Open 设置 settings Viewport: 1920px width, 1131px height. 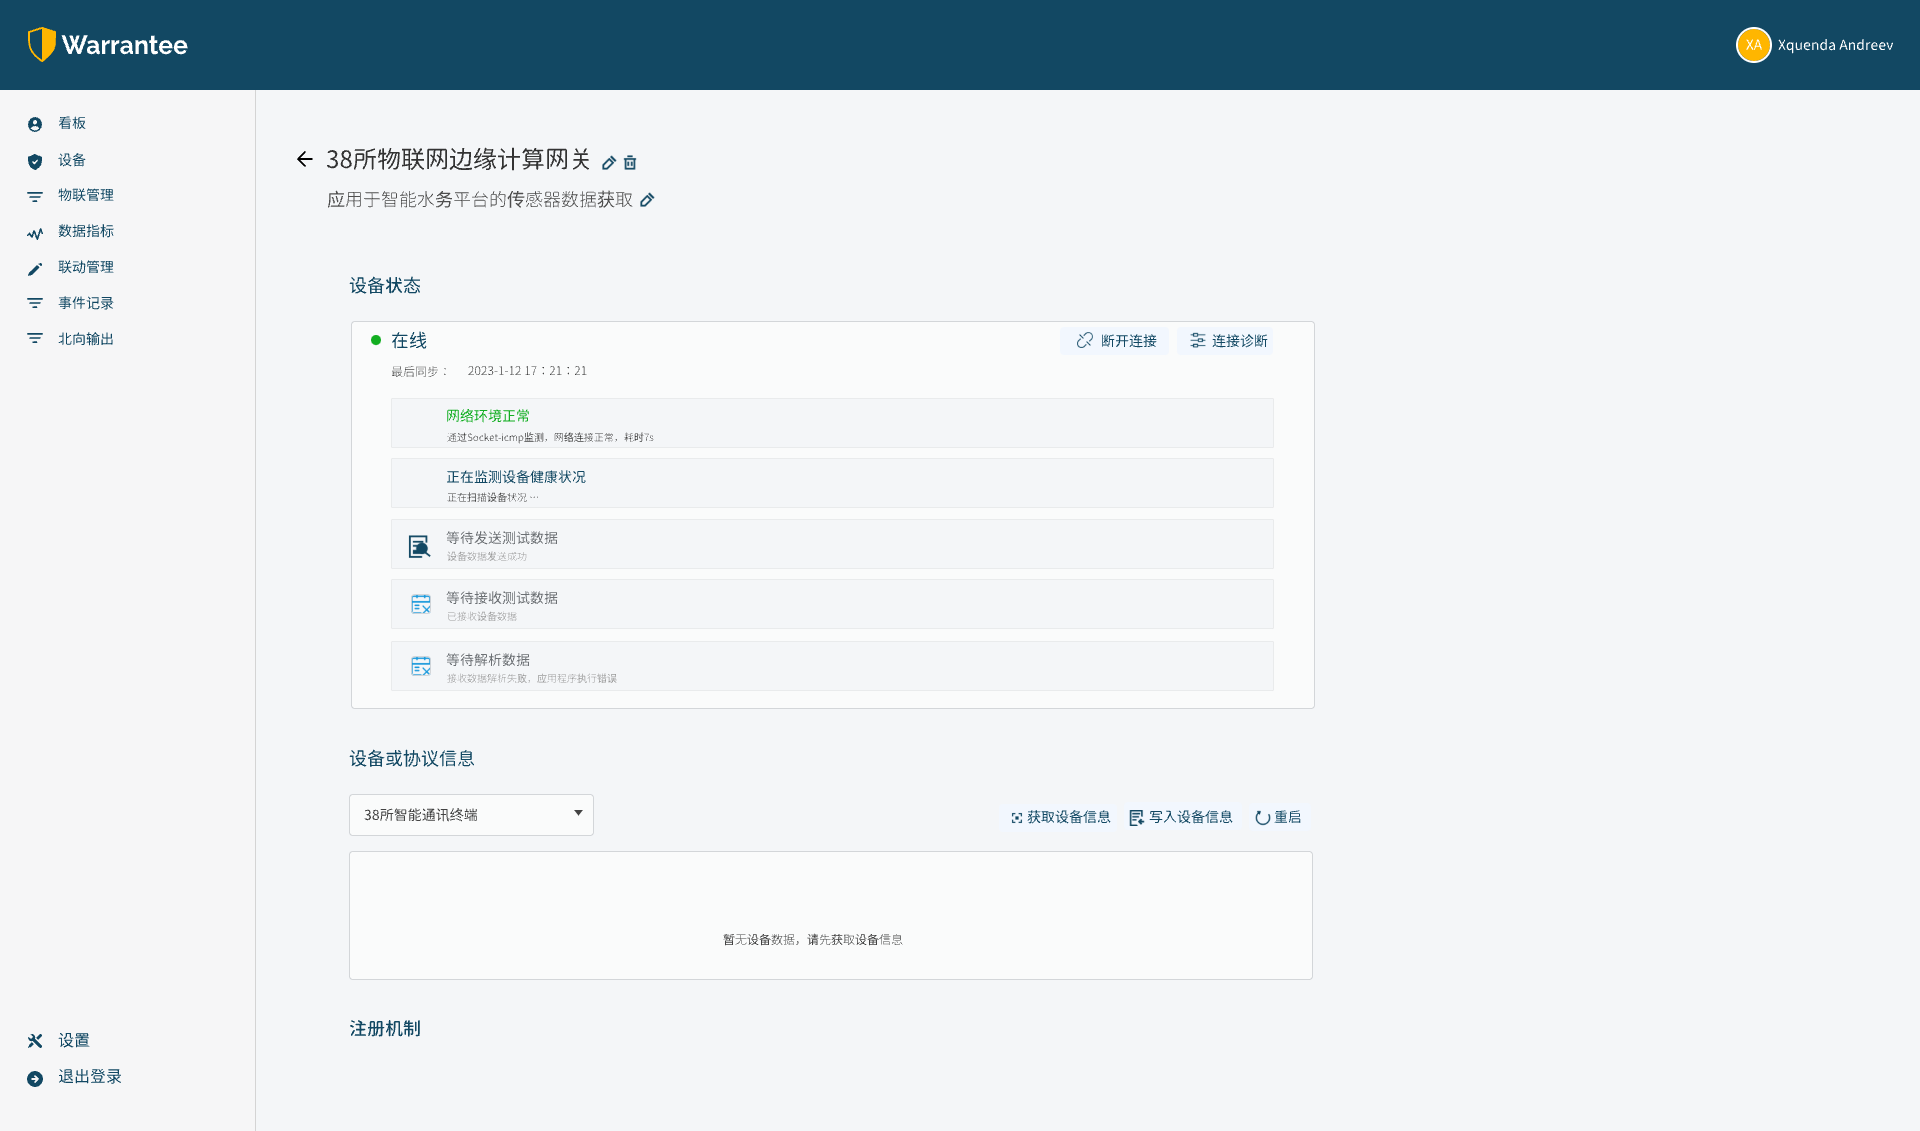[x=74, y=1041]
